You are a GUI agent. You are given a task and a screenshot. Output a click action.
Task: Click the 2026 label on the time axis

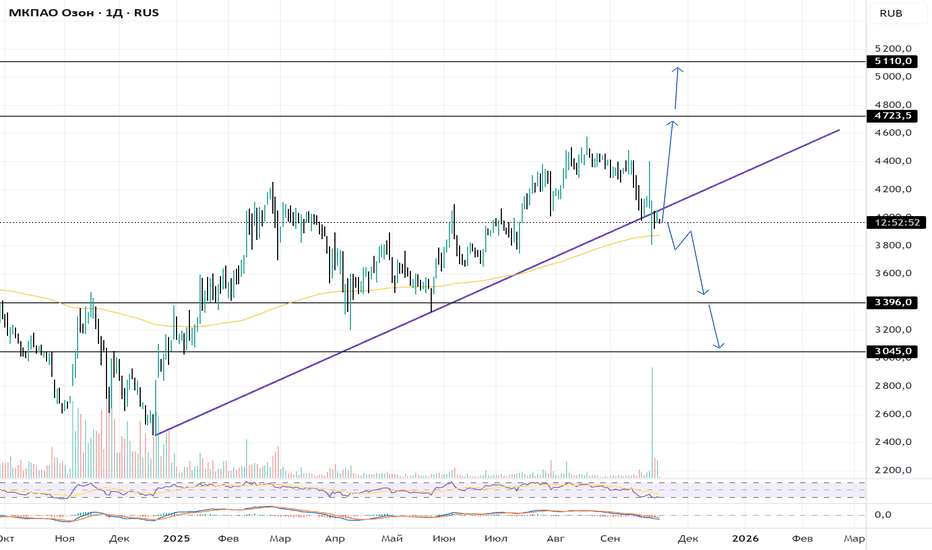744,538
